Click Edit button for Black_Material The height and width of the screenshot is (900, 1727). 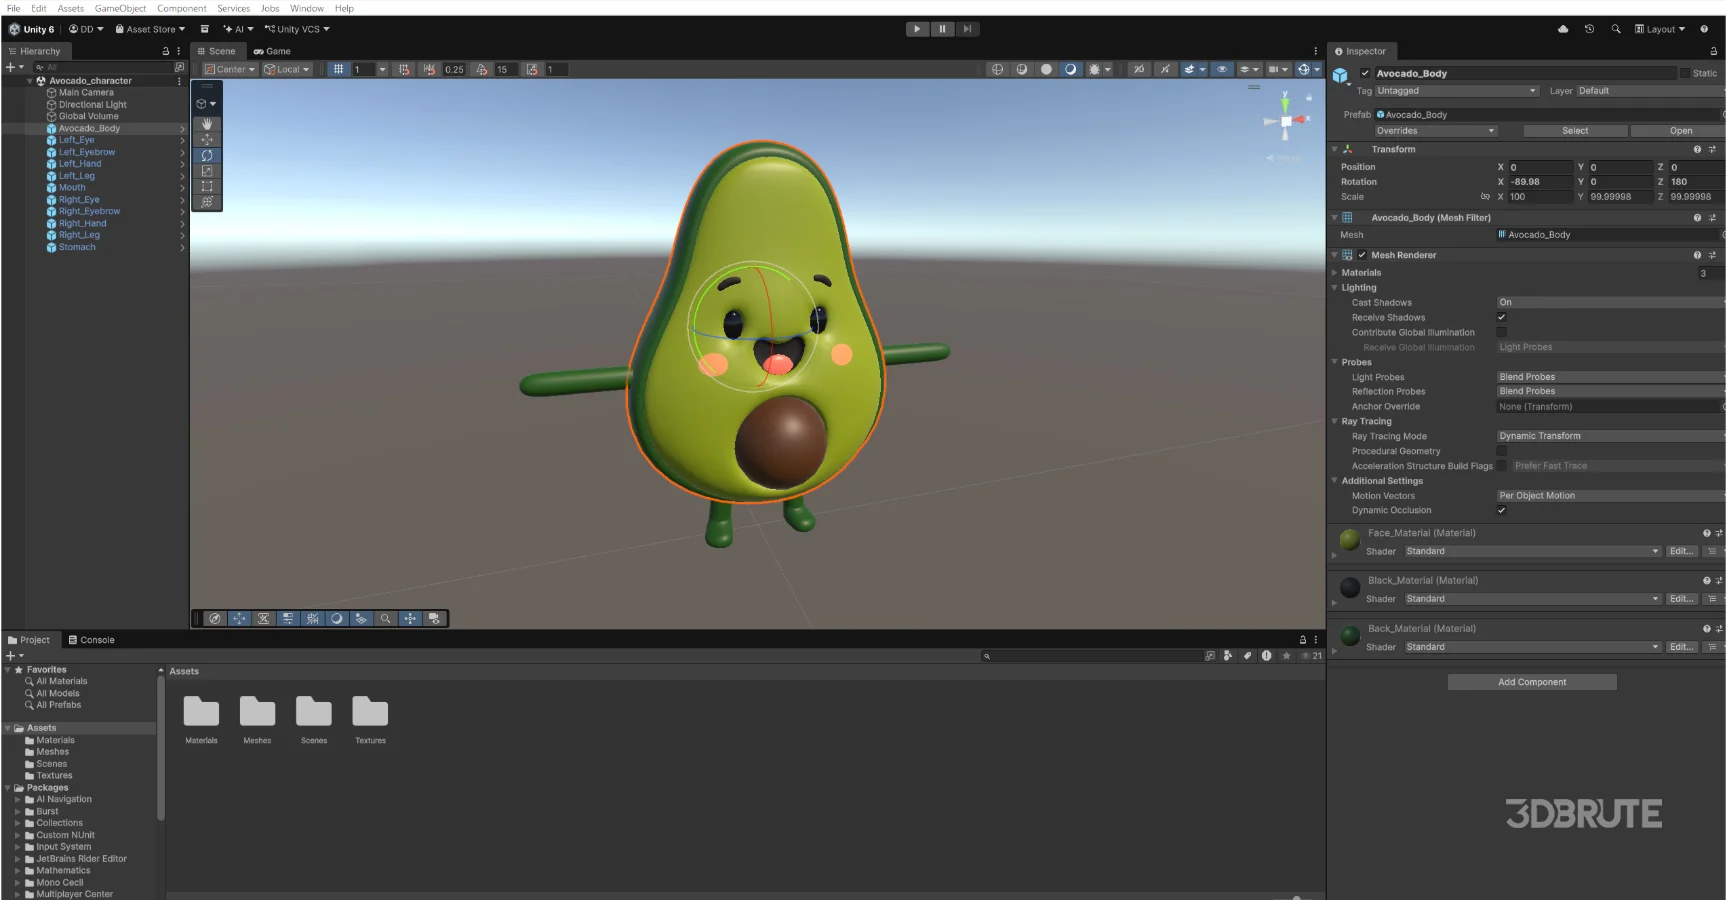click(x=1681, y=599)
